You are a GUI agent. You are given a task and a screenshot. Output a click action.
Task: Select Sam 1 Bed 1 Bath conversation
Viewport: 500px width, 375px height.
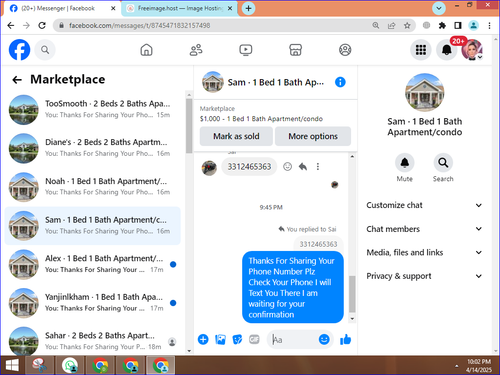coord(92,226)
